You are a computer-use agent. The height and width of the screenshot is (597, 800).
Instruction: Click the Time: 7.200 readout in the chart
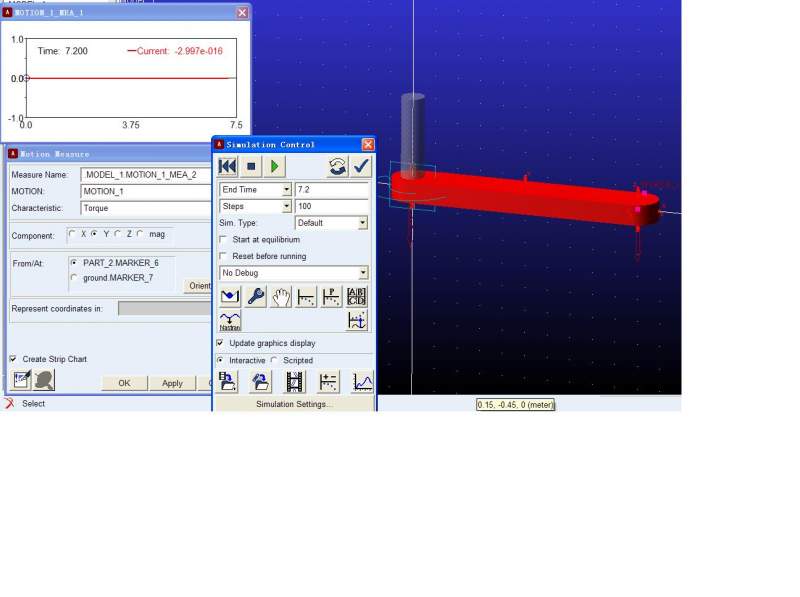click(x=63, y=51)
